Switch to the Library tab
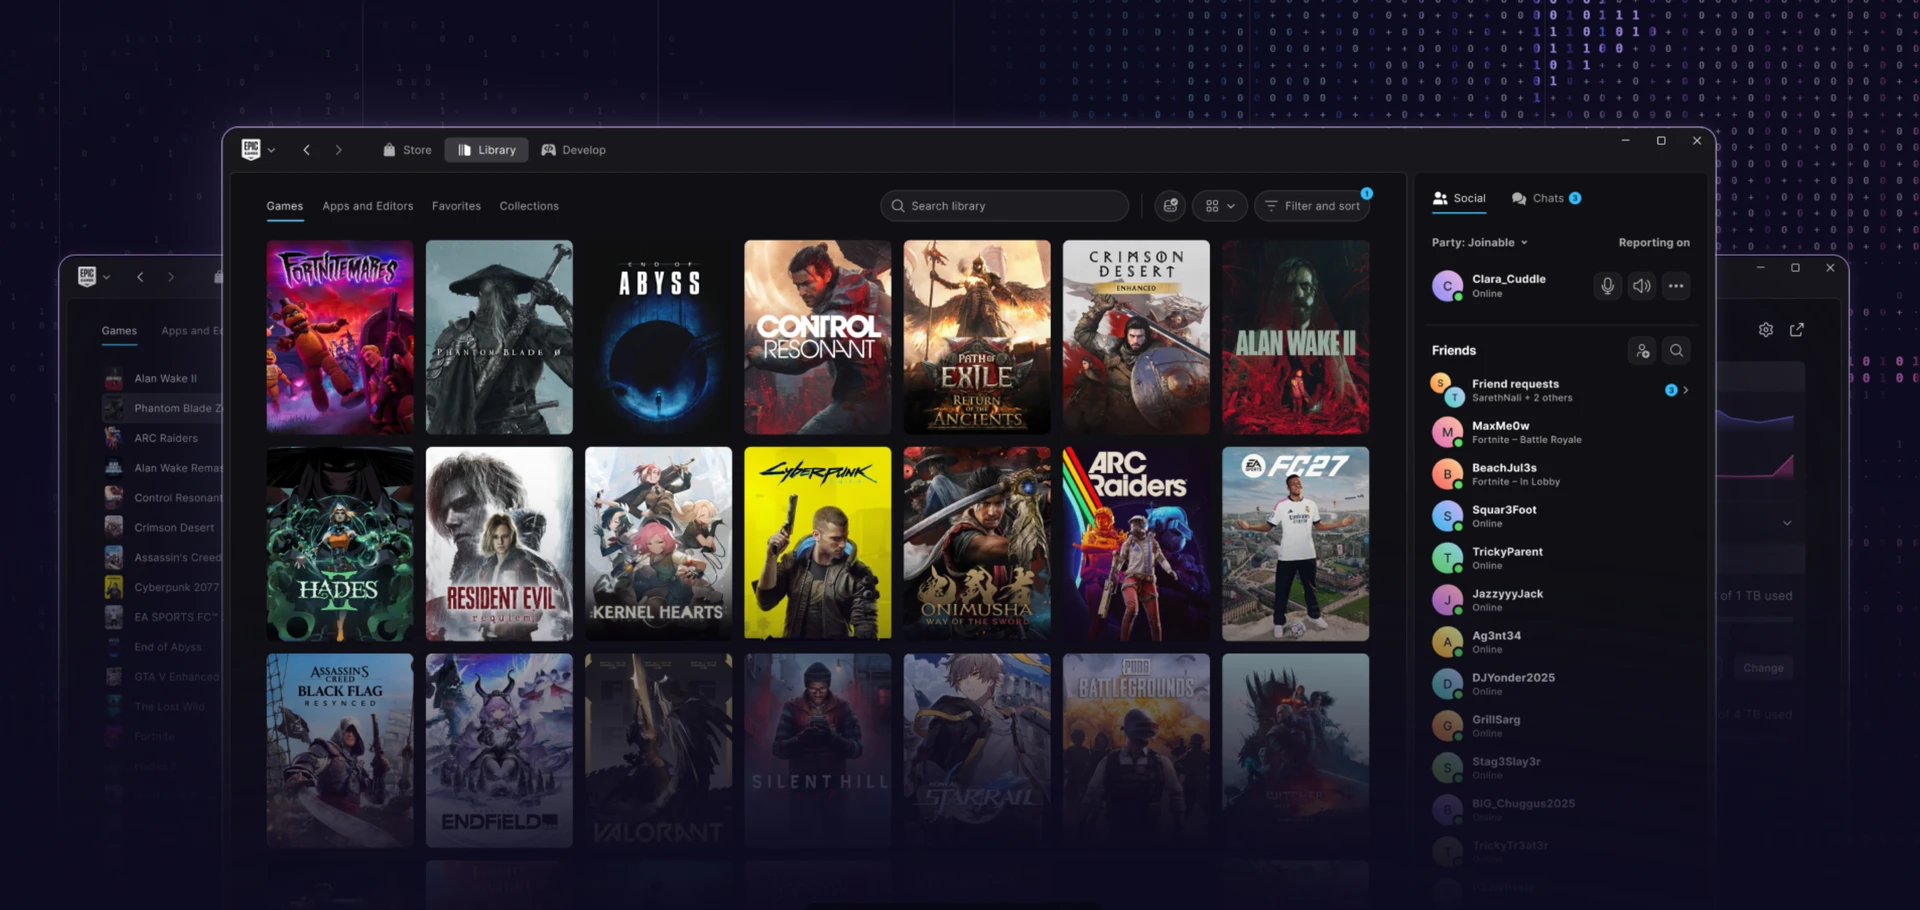Screen dimensions: 1920x910 click(487, 150)
